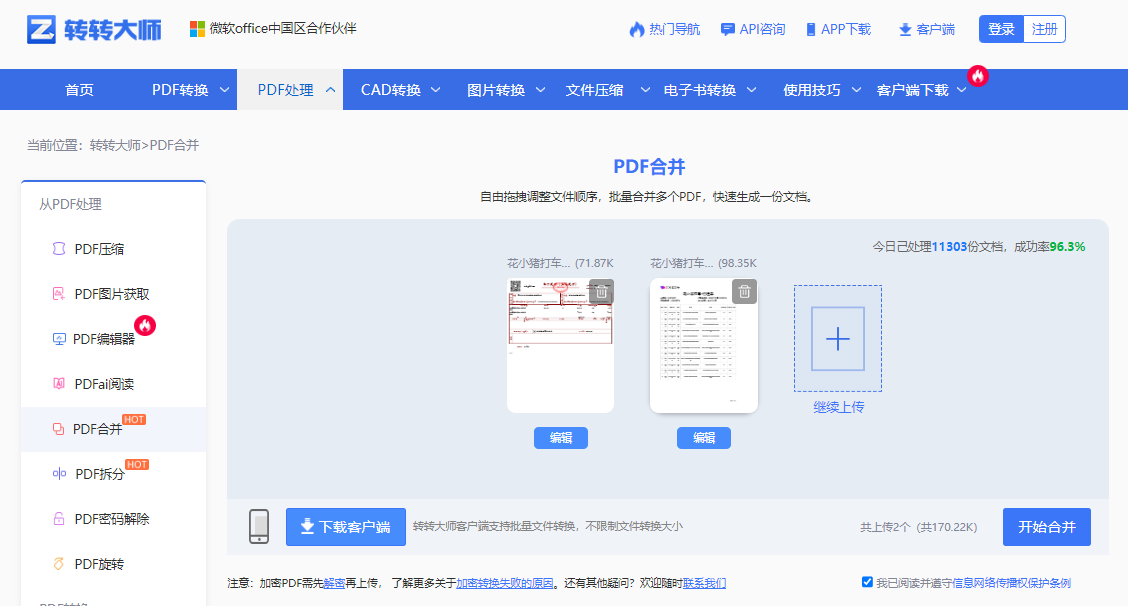The width and height of the screenshot is (1128, 606).
Task: Delete the first uploaded PDF via trash icon
Action: point(601,291)
